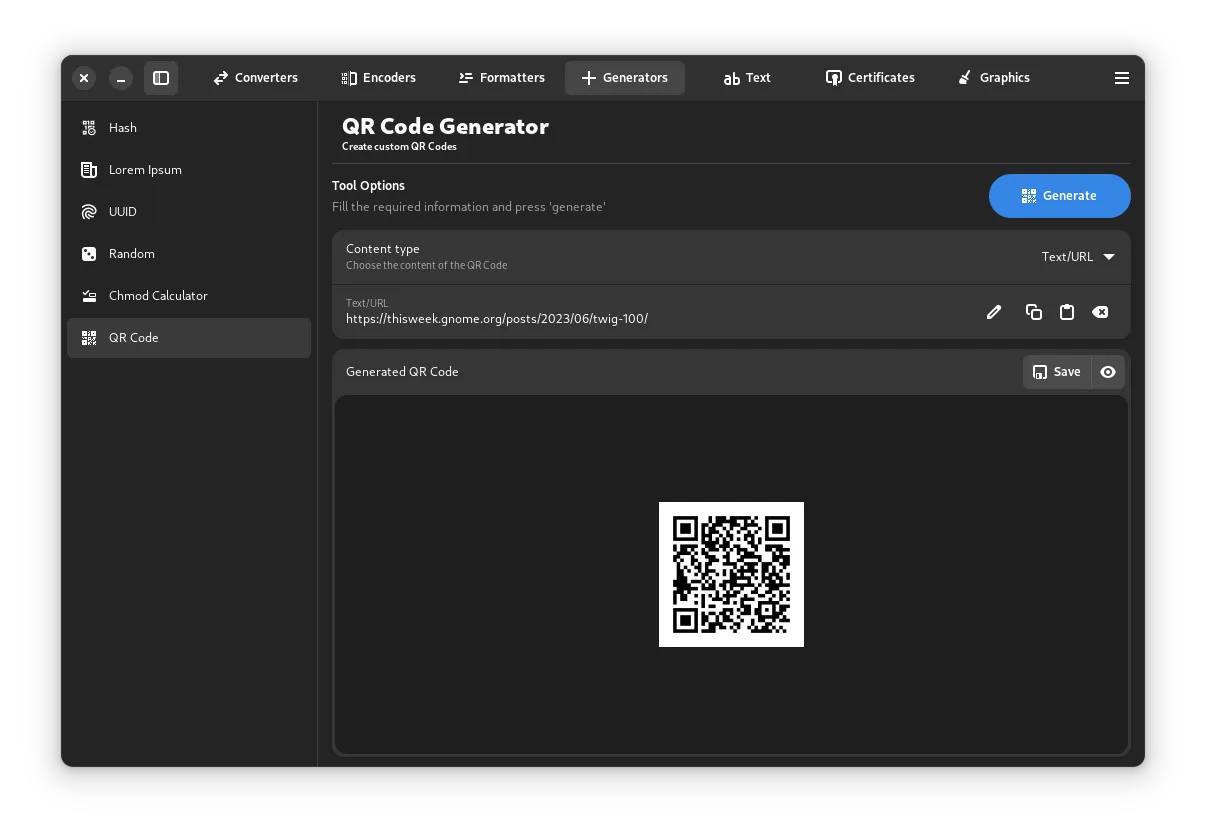Expand the Content type Text/URL dropdown
The image size is (1206, 834).
[1078, 257]
